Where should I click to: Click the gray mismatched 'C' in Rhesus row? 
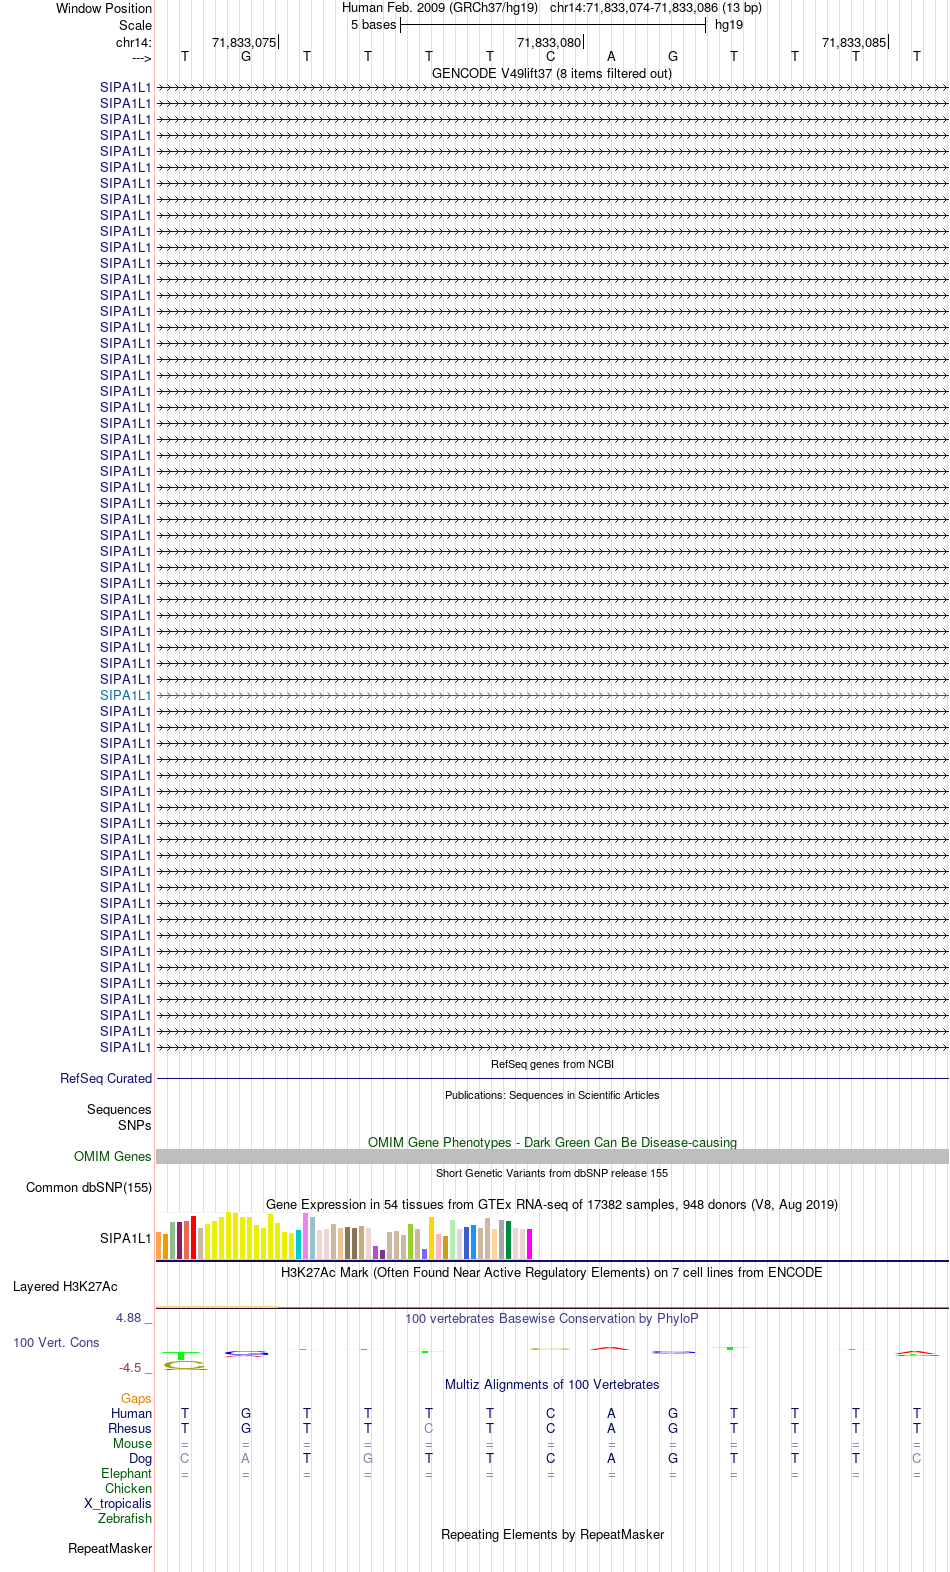click(428, 1429)
